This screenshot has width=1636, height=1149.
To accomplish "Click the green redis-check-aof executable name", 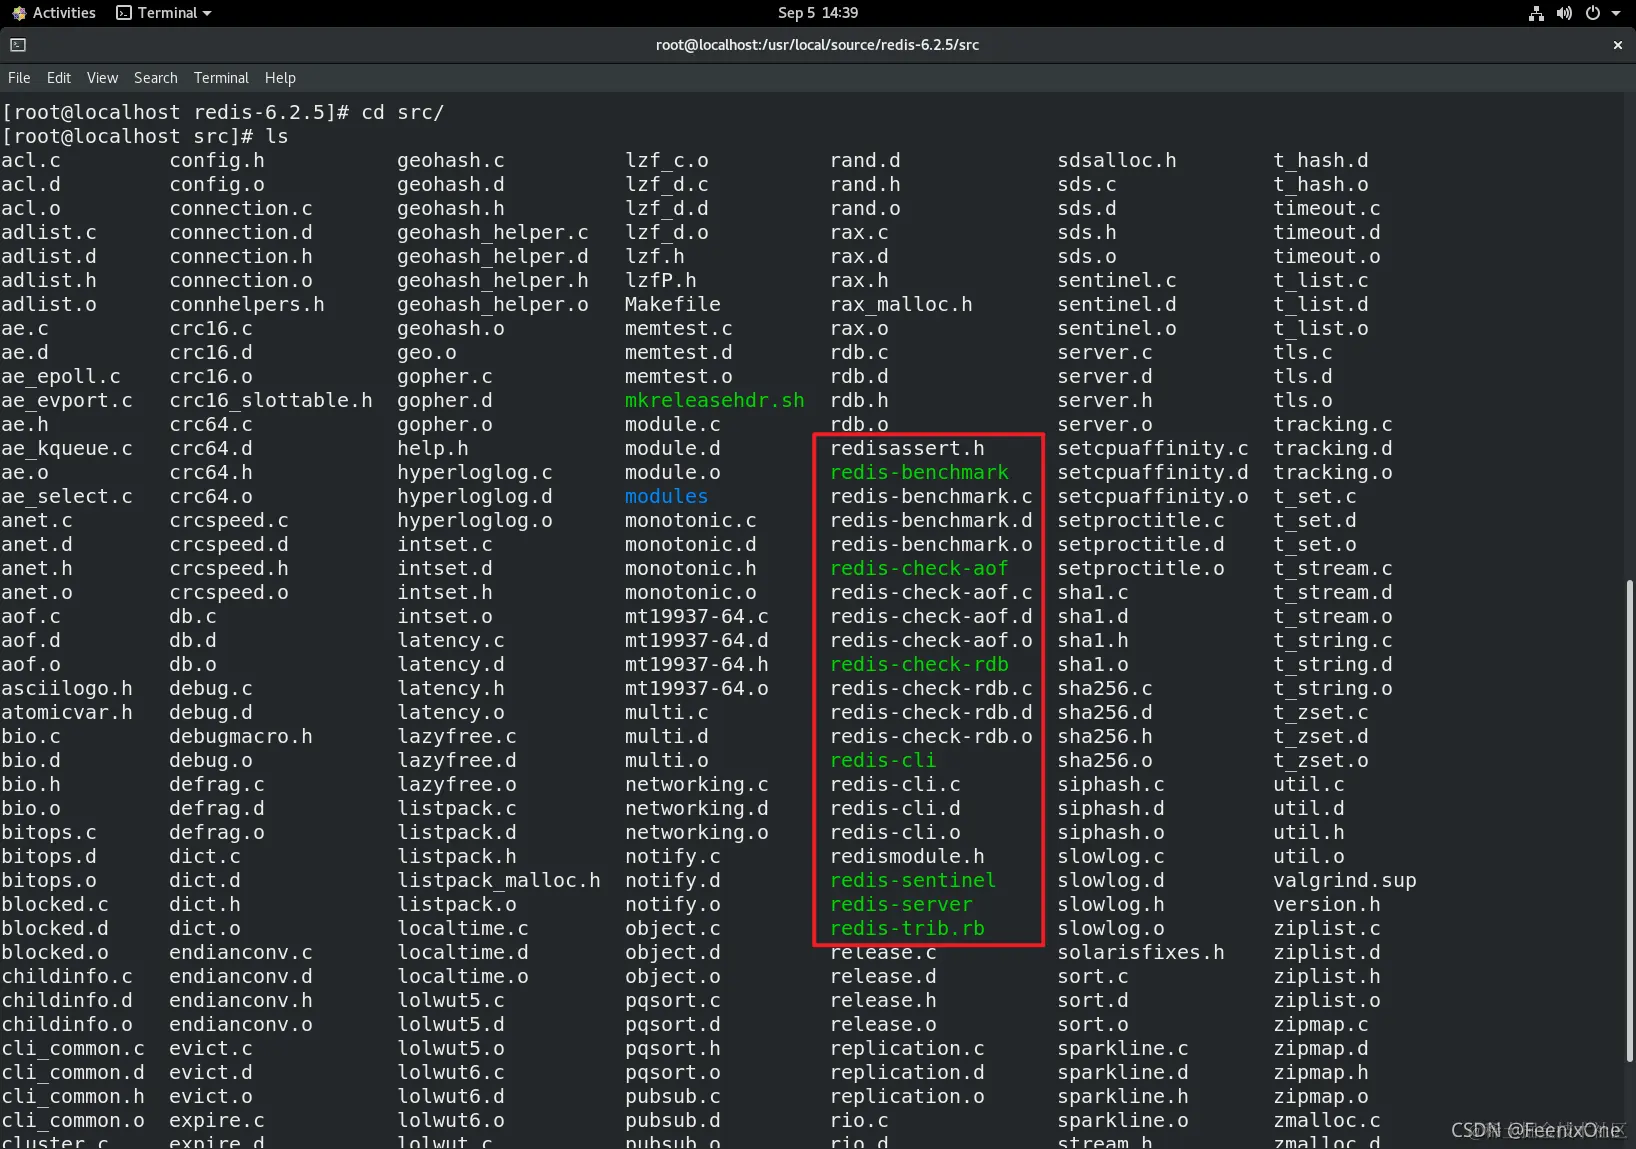I will coord(919,568).
